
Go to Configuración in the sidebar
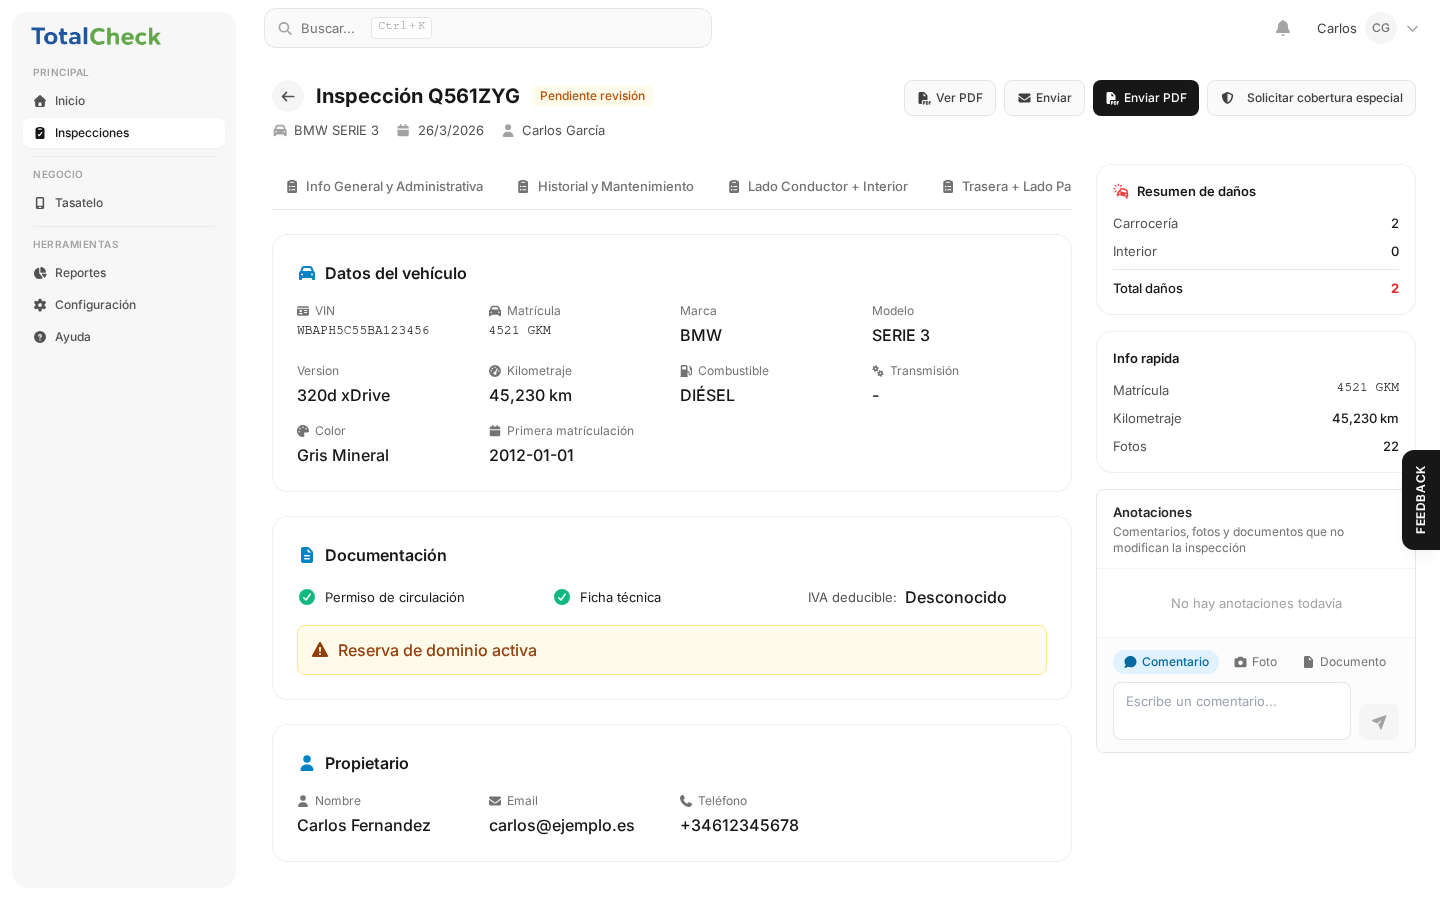click(x=95, y=305)
